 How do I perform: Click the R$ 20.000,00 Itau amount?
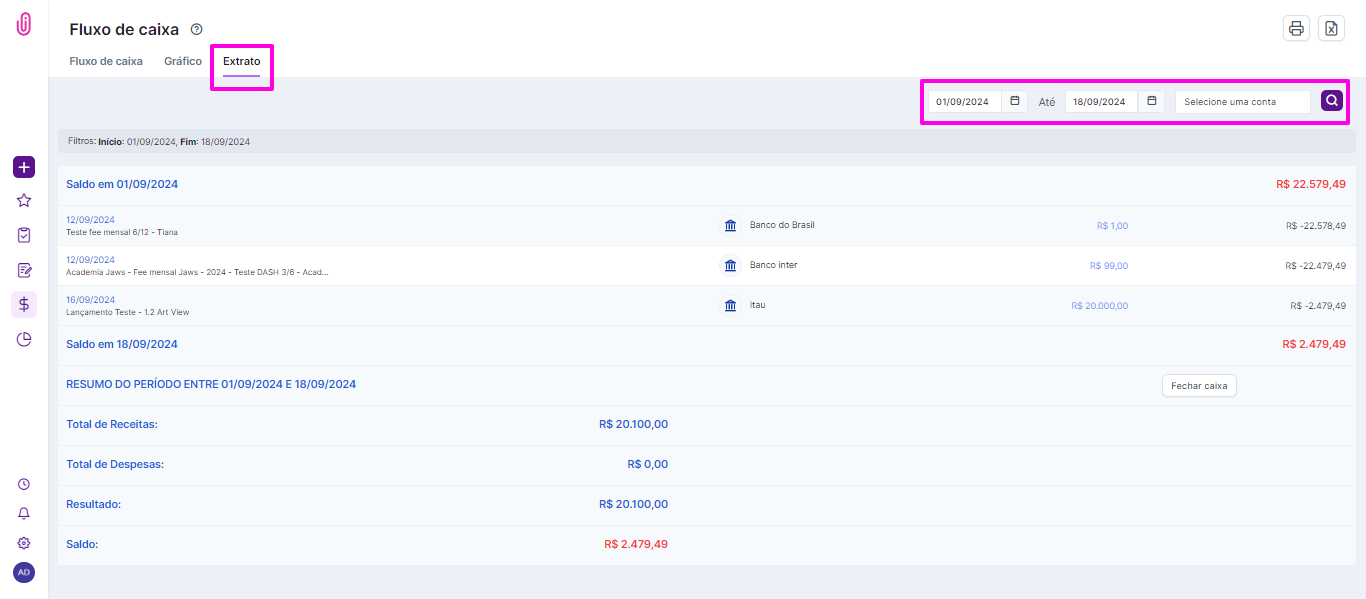(1099, 306)
